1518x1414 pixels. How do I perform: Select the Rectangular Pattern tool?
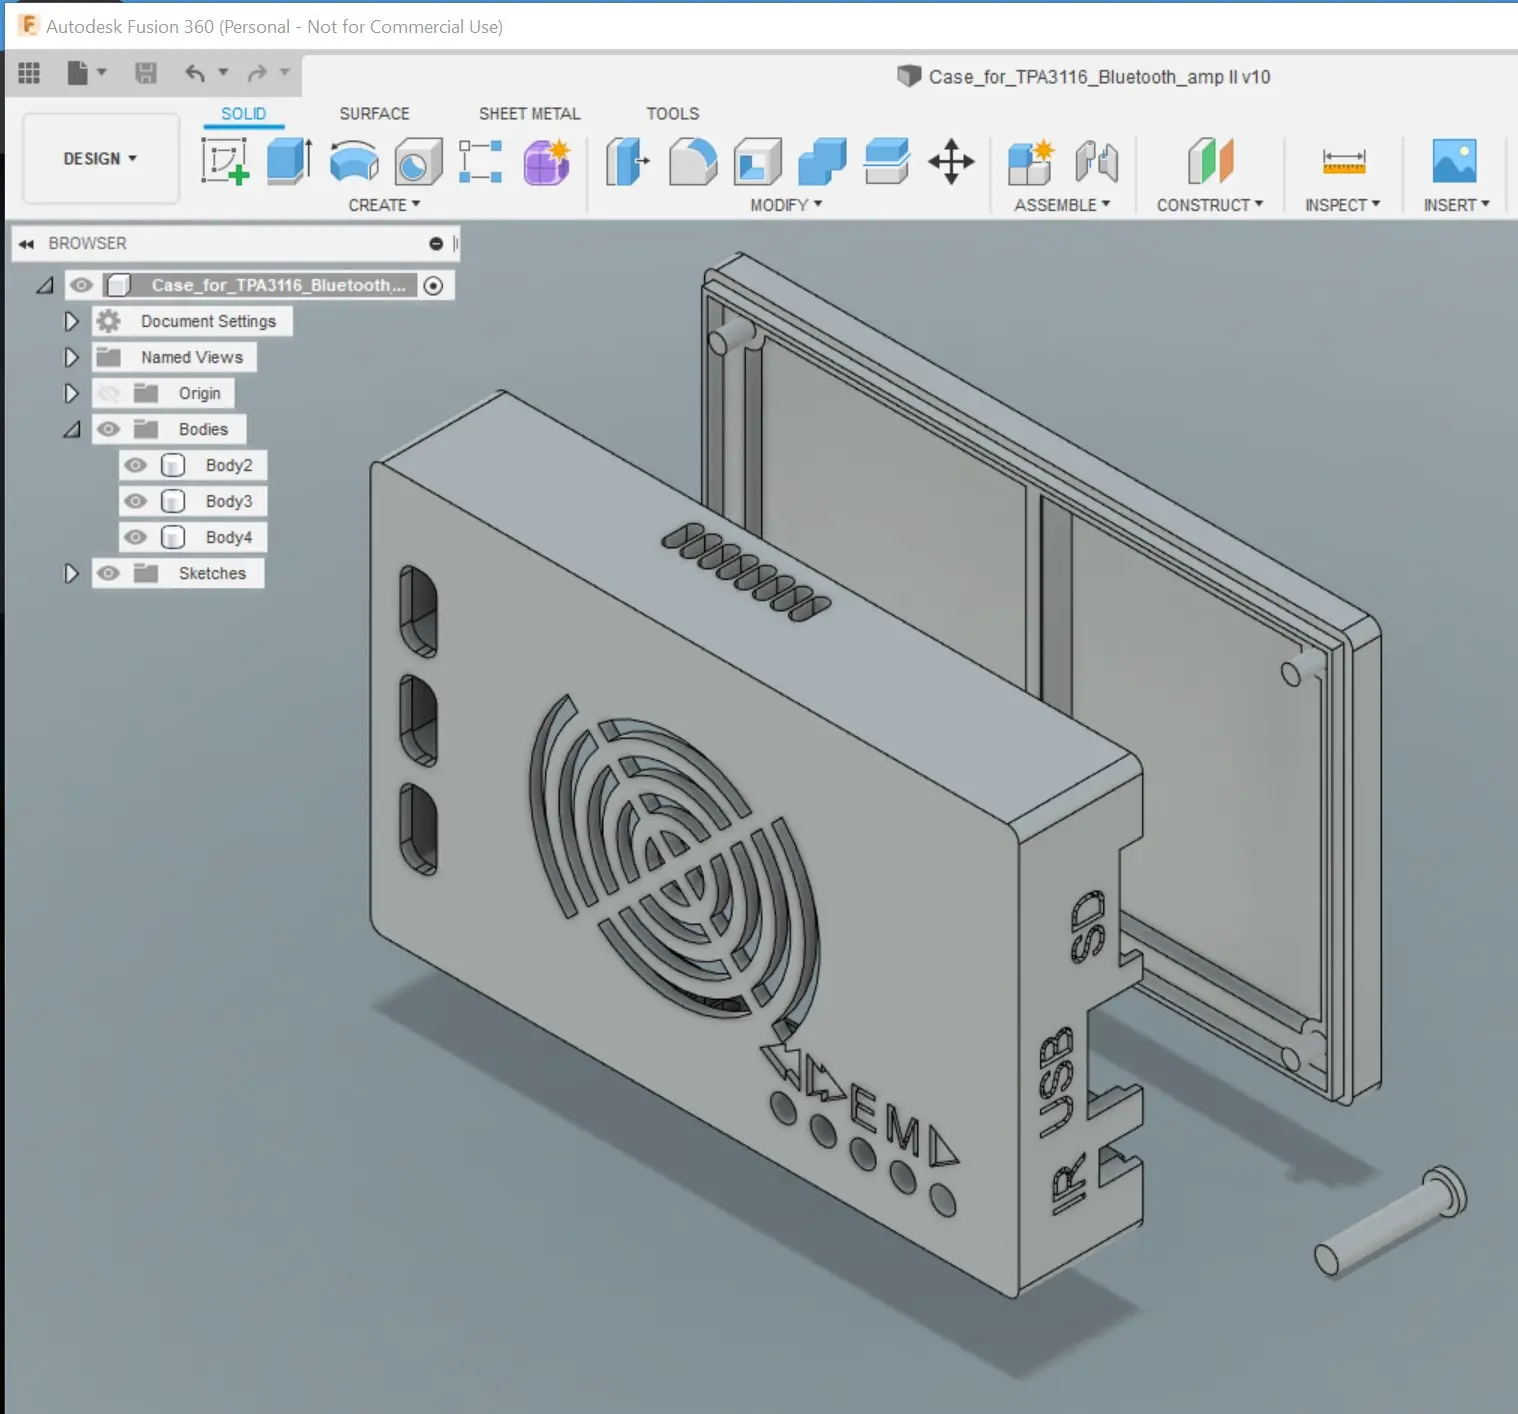pos(481,161)
